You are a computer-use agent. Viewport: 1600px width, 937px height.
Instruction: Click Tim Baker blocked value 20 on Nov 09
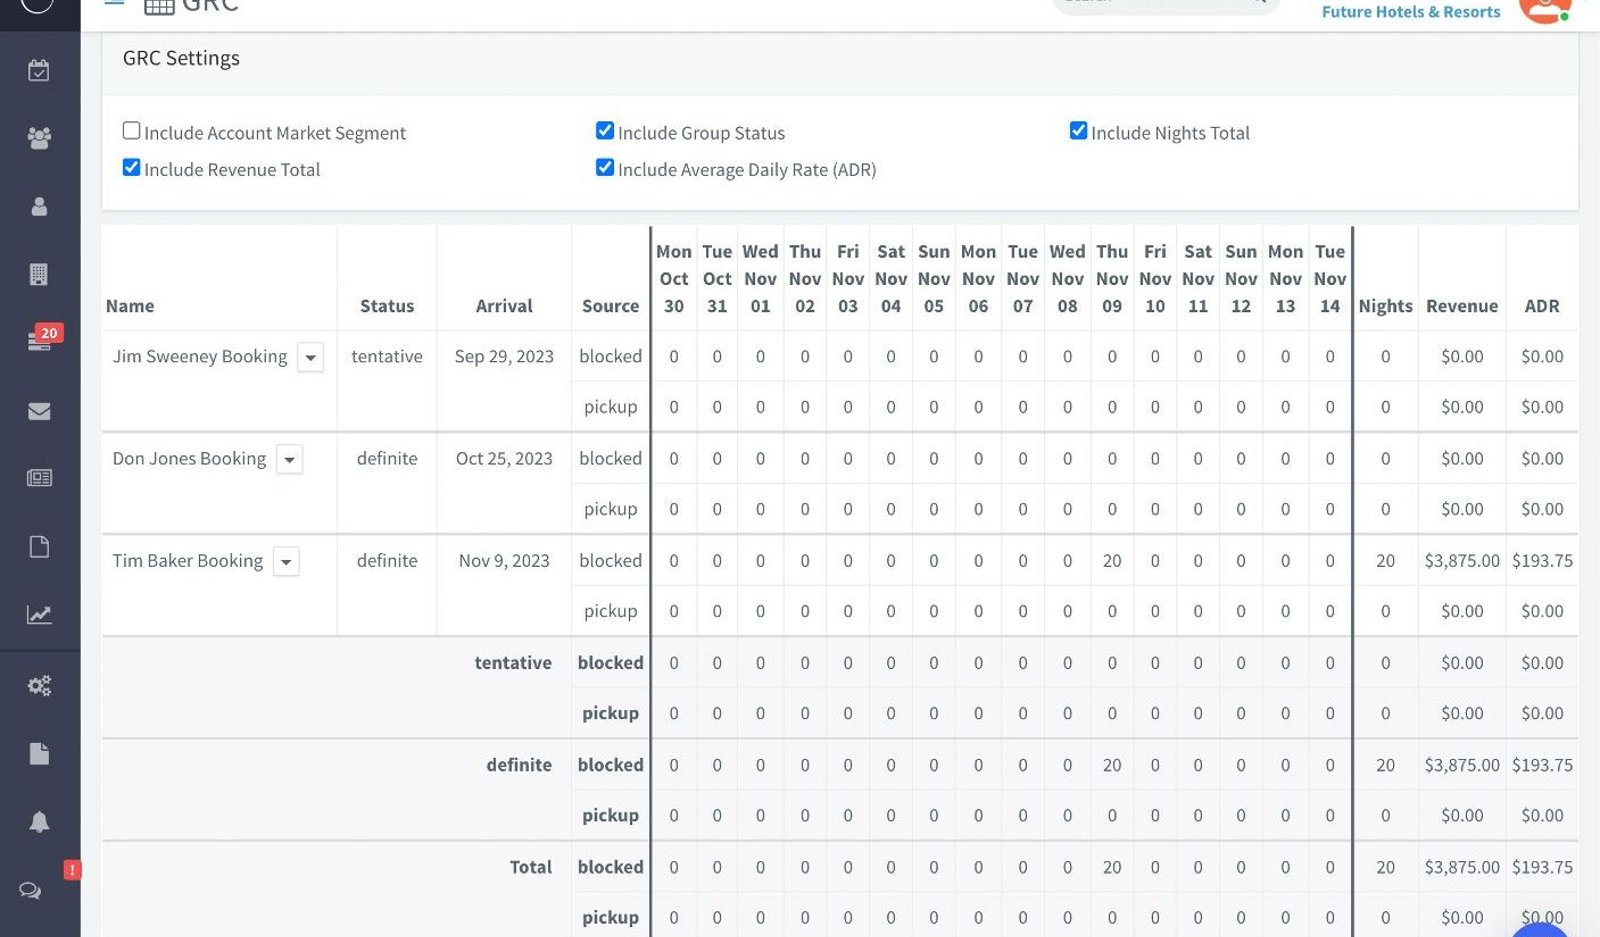click(1112, 561)
